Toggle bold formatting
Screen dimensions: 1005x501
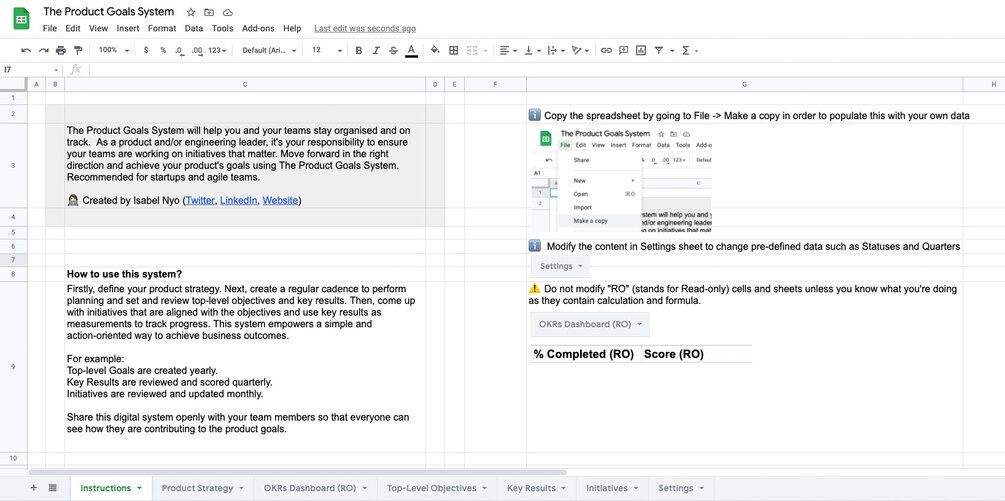(x=359, y=50)
